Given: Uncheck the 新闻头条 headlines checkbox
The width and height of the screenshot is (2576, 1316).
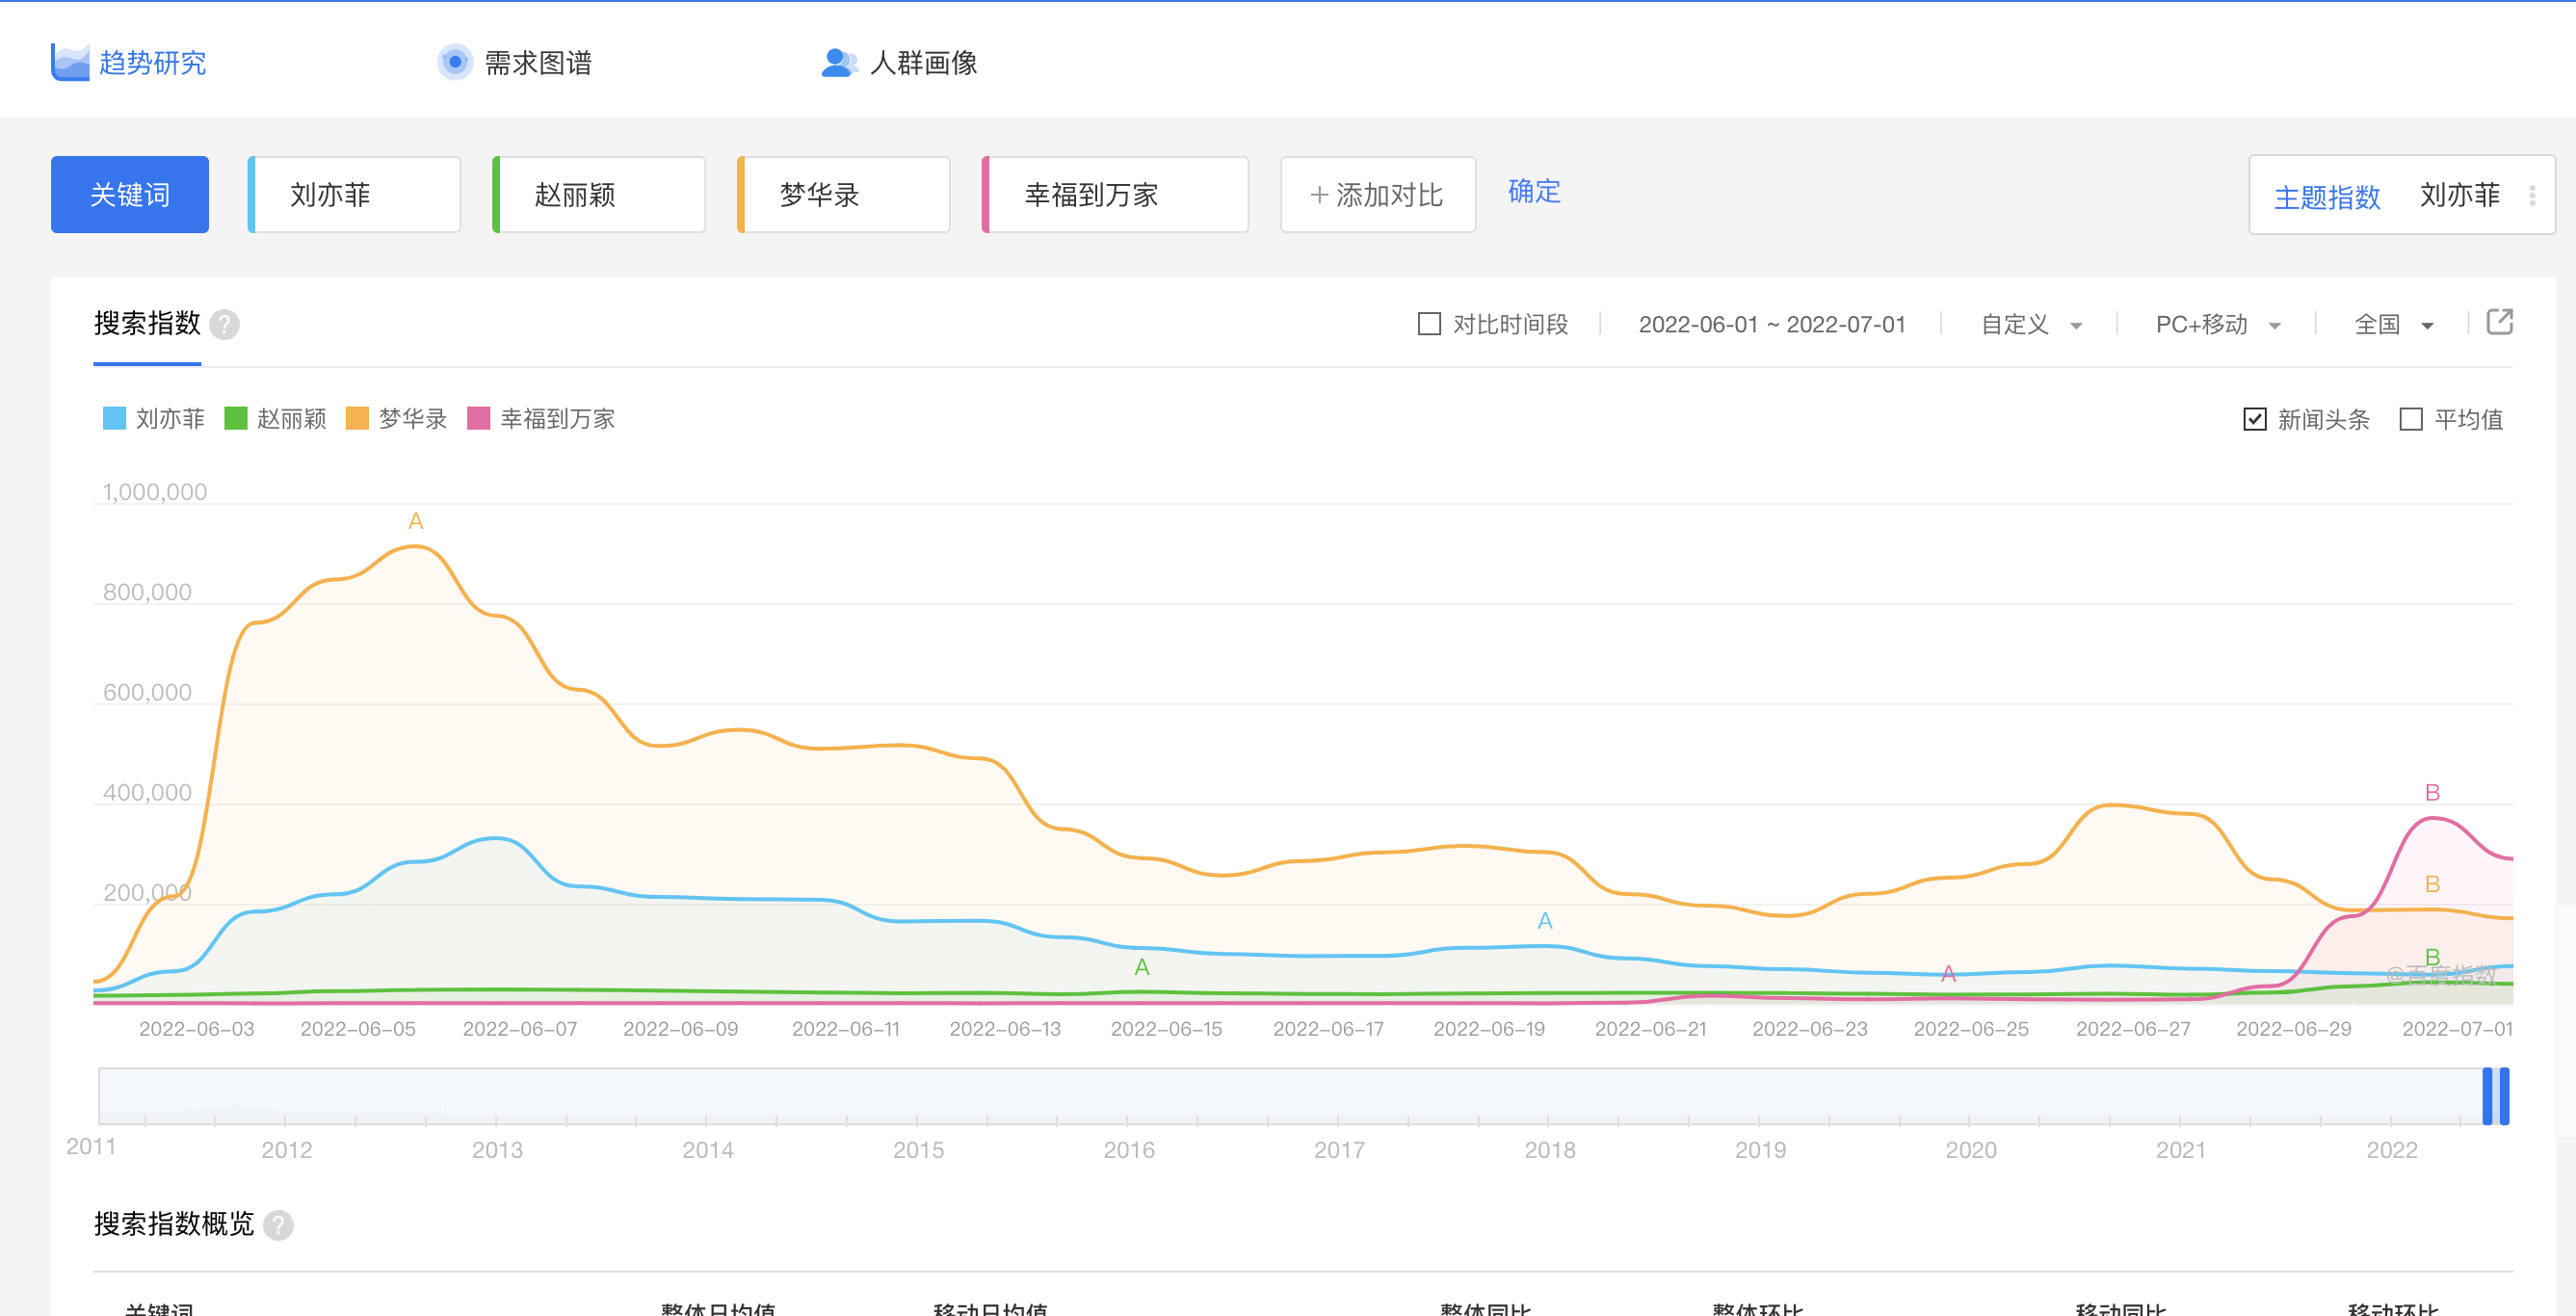Looking at the screenshot, I should pos(2255,419).
